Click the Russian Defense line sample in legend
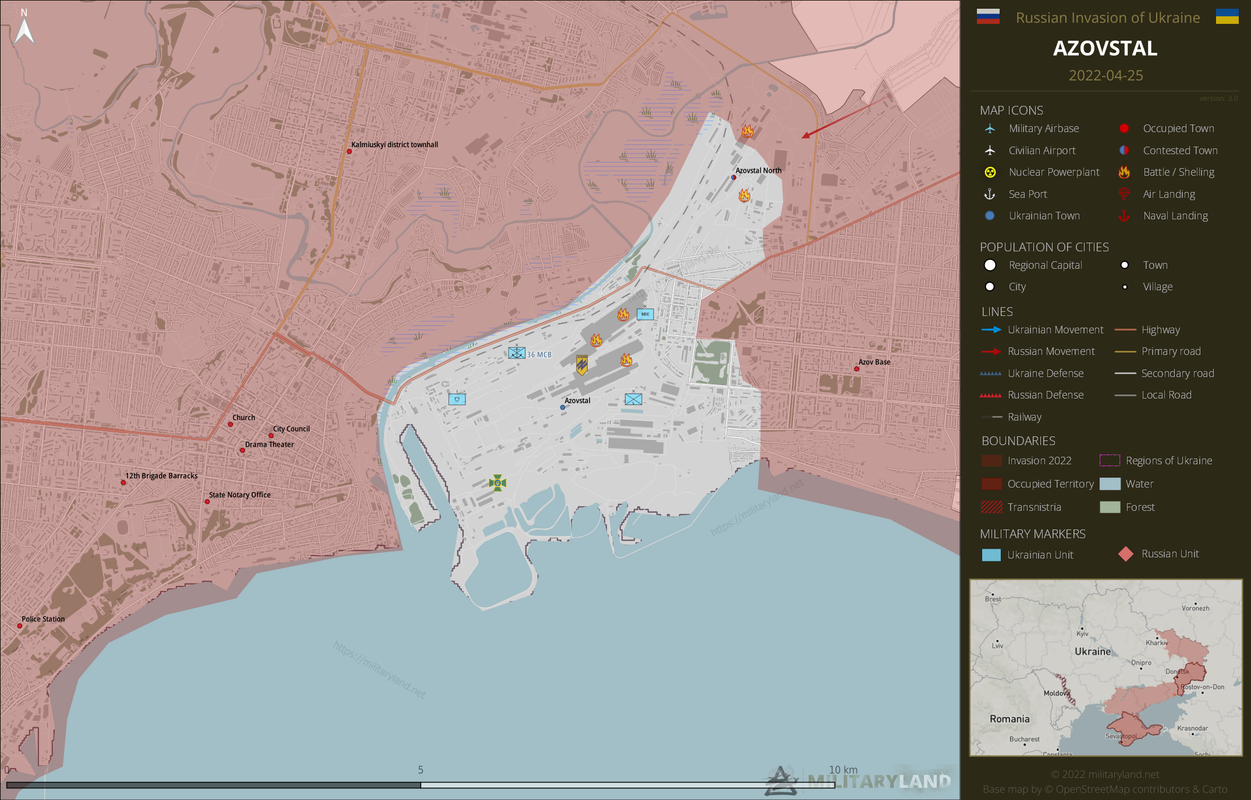This screenshot has width=1251, height=800. [x=992, y=396]
